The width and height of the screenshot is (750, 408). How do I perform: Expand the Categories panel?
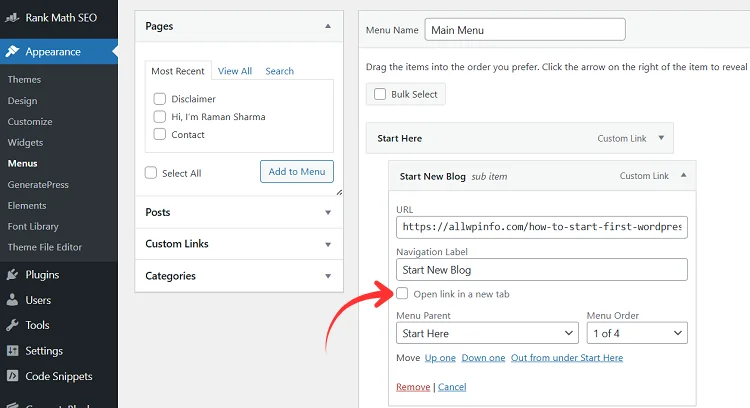328,276
